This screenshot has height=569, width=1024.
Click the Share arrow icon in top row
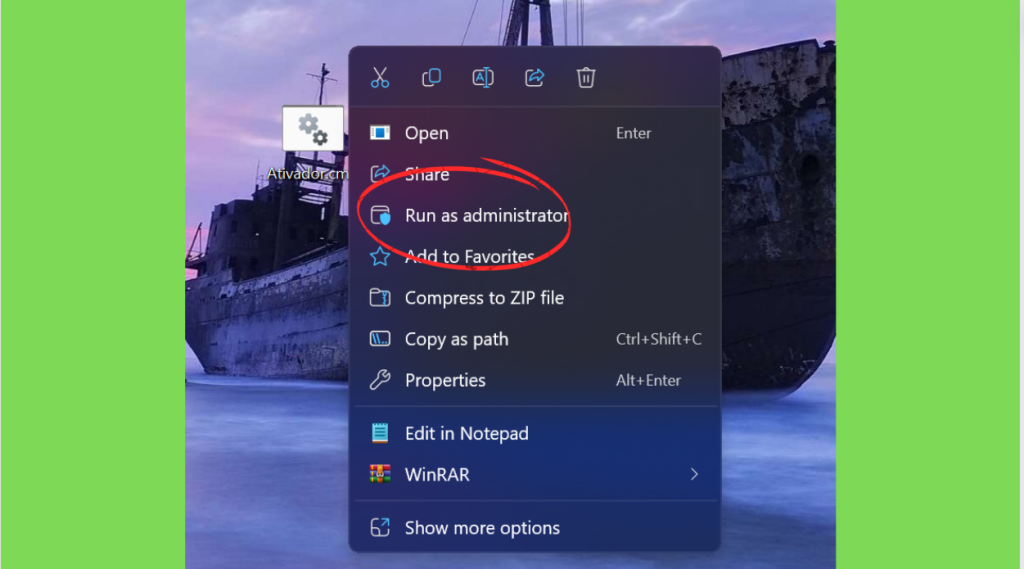point(534,78)
